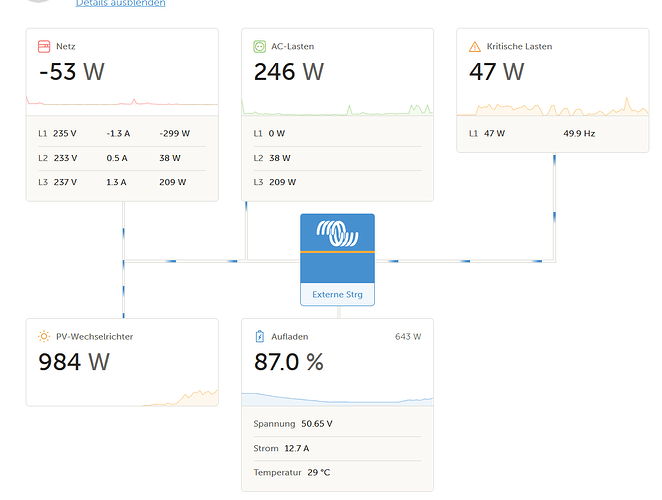Click the Netz L1 235 V reading
The image size is (662, 500).
click(x=65, y=133)
